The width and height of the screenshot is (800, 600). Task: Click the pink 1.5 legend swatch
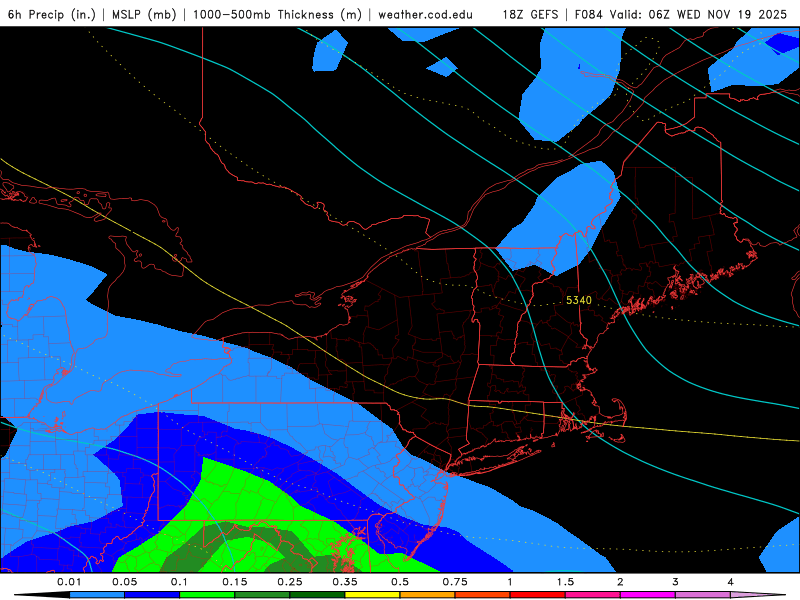tap(593, 595)
